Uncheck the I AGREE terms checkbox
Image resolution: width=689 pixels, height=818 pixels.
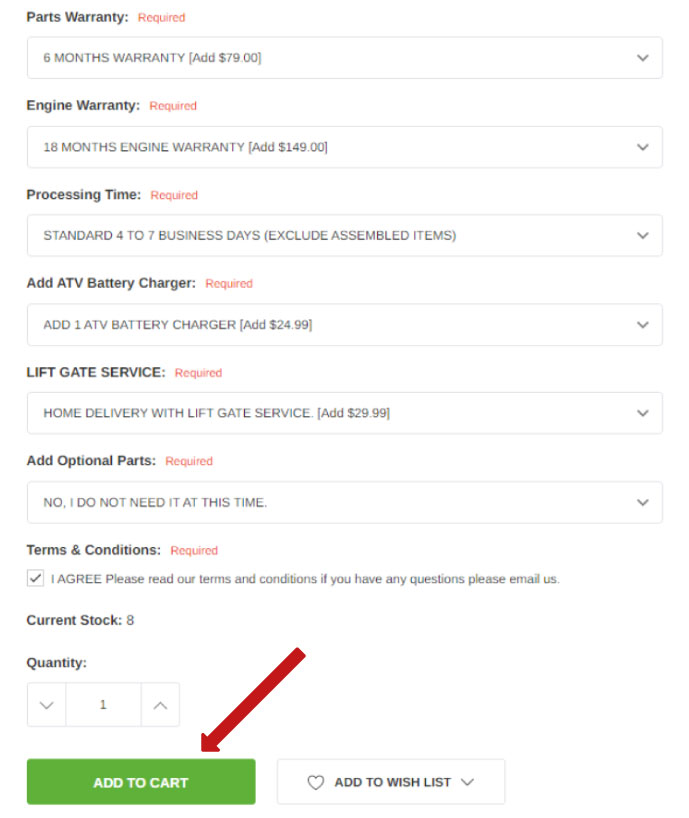[x=36, y=578]
